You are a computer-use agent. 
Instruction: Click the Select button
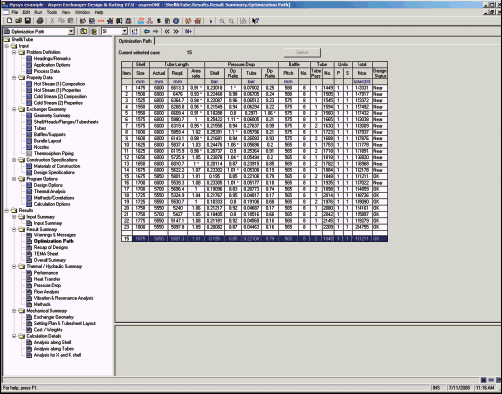[302, 52]
